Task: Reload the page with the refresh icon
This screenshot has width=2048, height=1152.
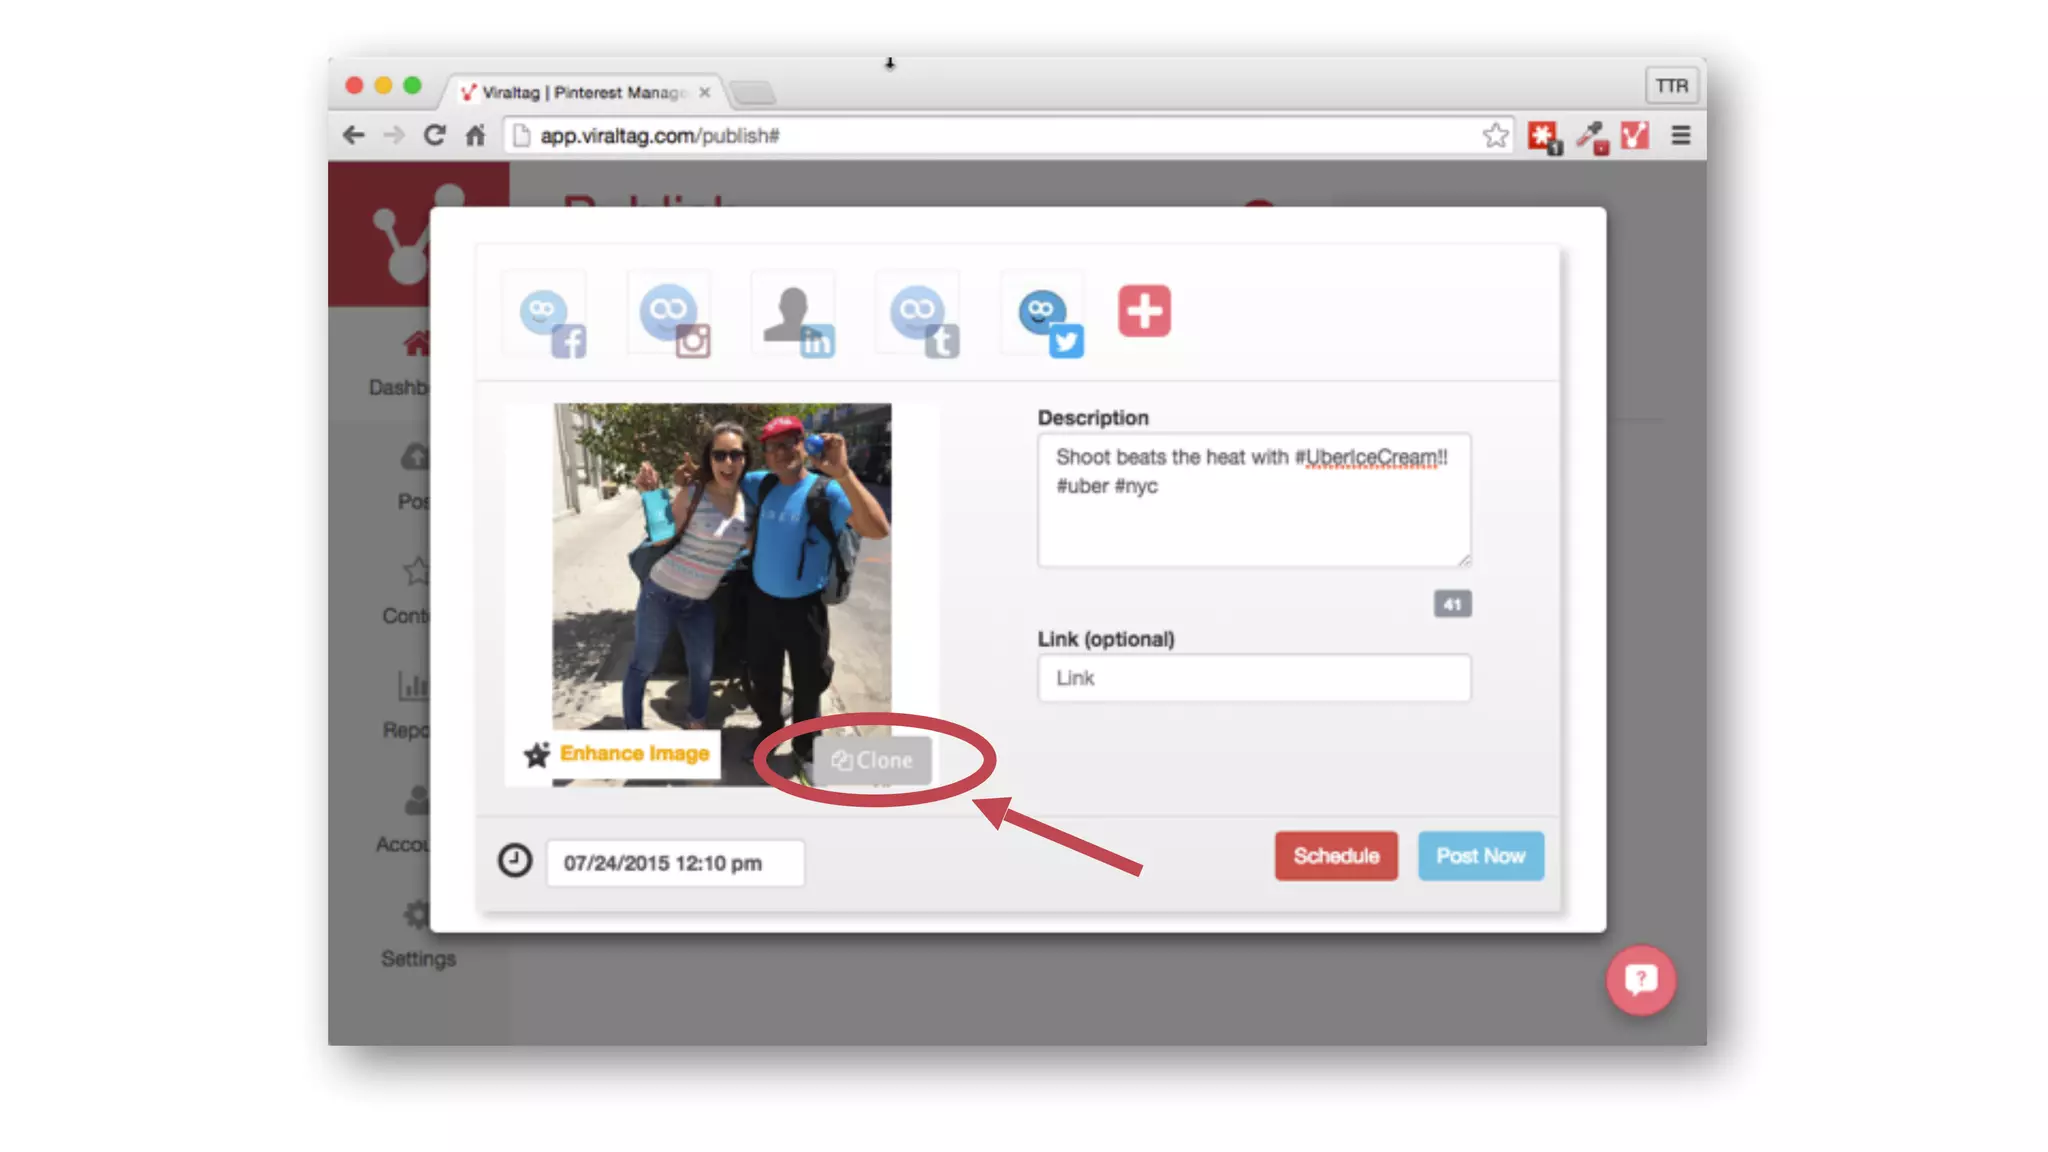Action: (x=434, y=136)
